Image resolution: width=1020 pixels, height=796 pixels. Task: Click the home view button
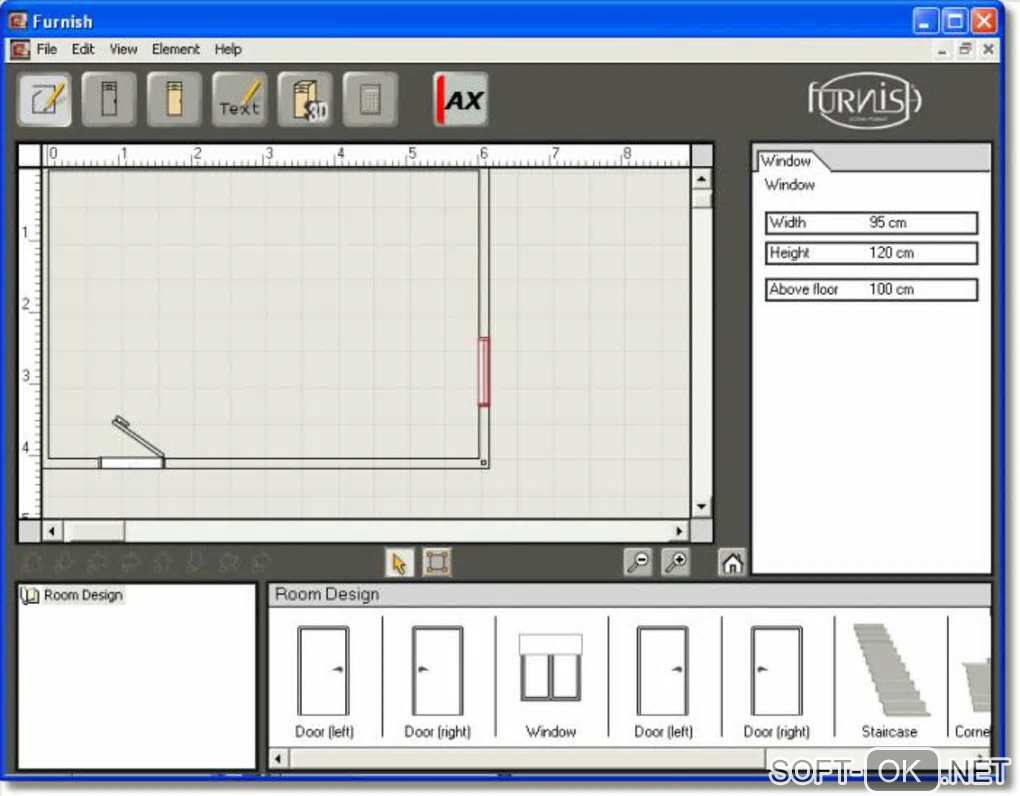pos(732,563)
